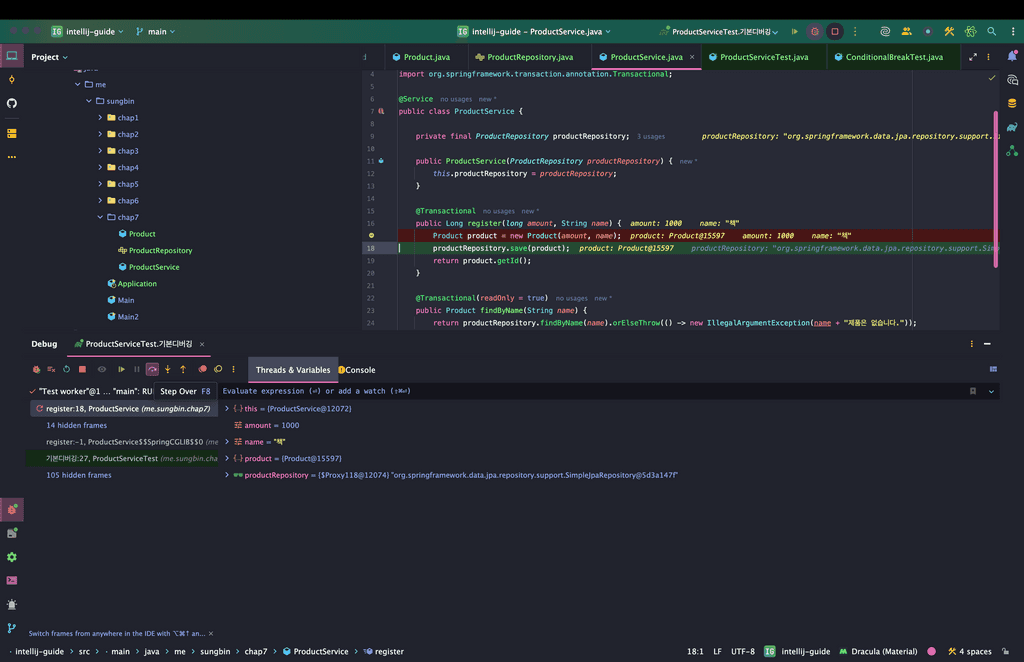Screen dimensions: 1024x662
Task: Open the Database tool window icon
Action: [1012, 103]
